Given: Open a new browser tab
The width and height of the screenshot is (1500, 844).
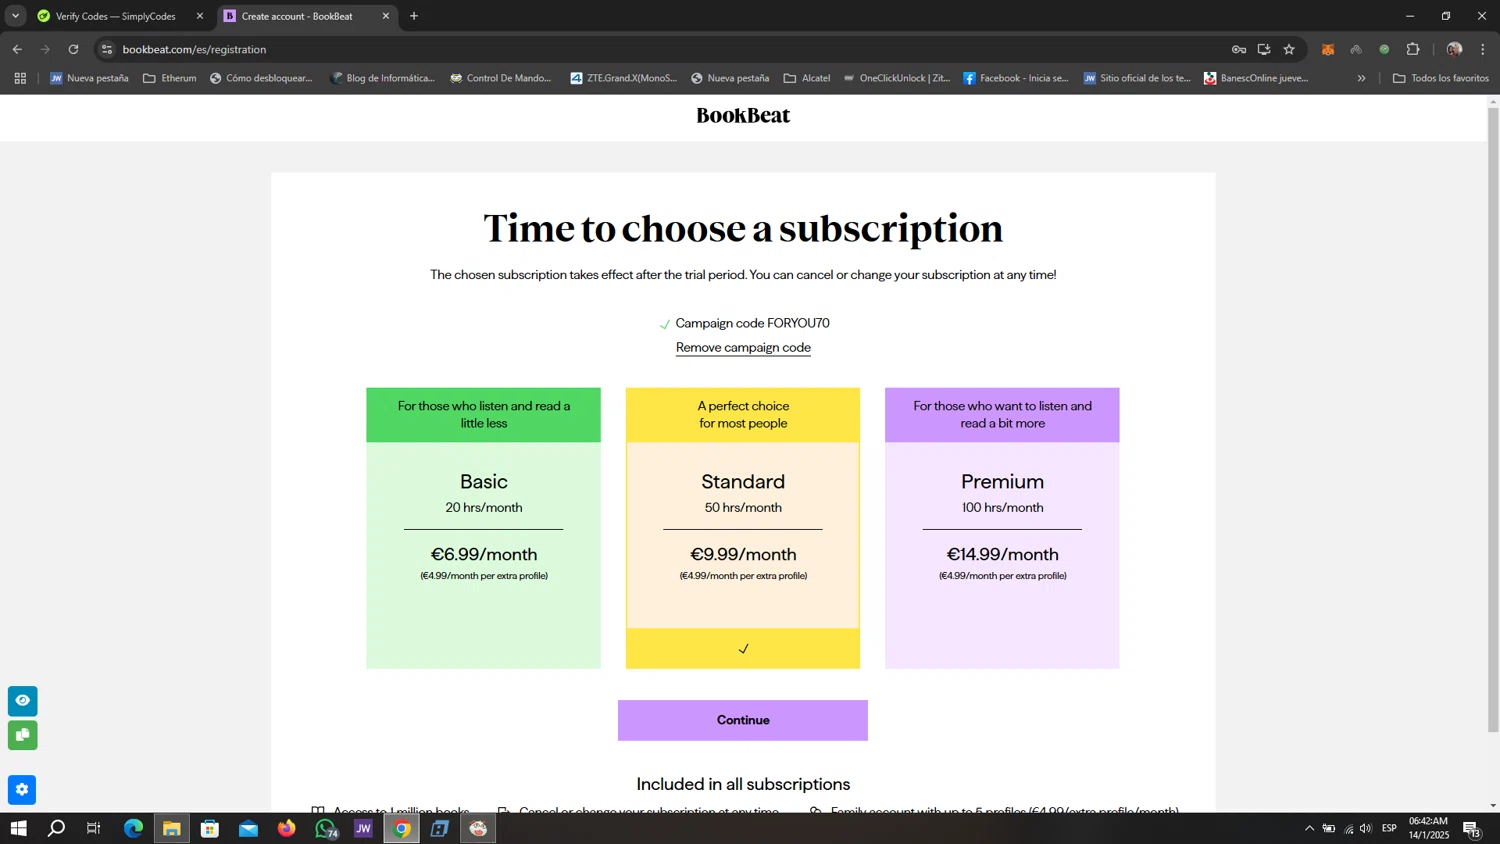Looking at the screenshot, I should coord(414,16).
